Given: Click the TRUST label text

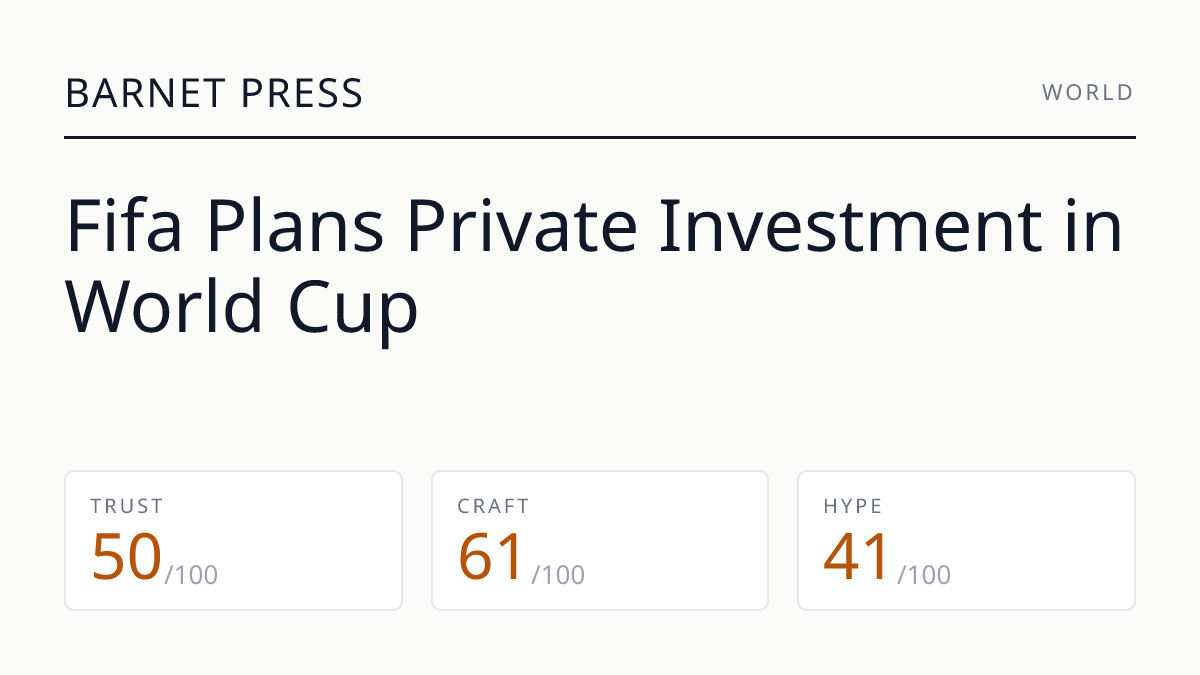Looking at the screenshot, I should coord(127,506).
